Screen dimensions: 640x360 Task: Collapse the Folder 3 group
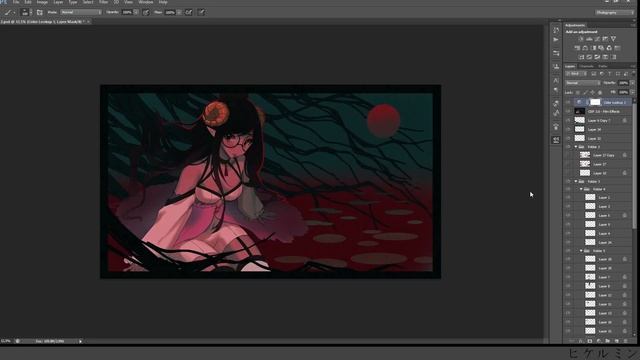576,181
